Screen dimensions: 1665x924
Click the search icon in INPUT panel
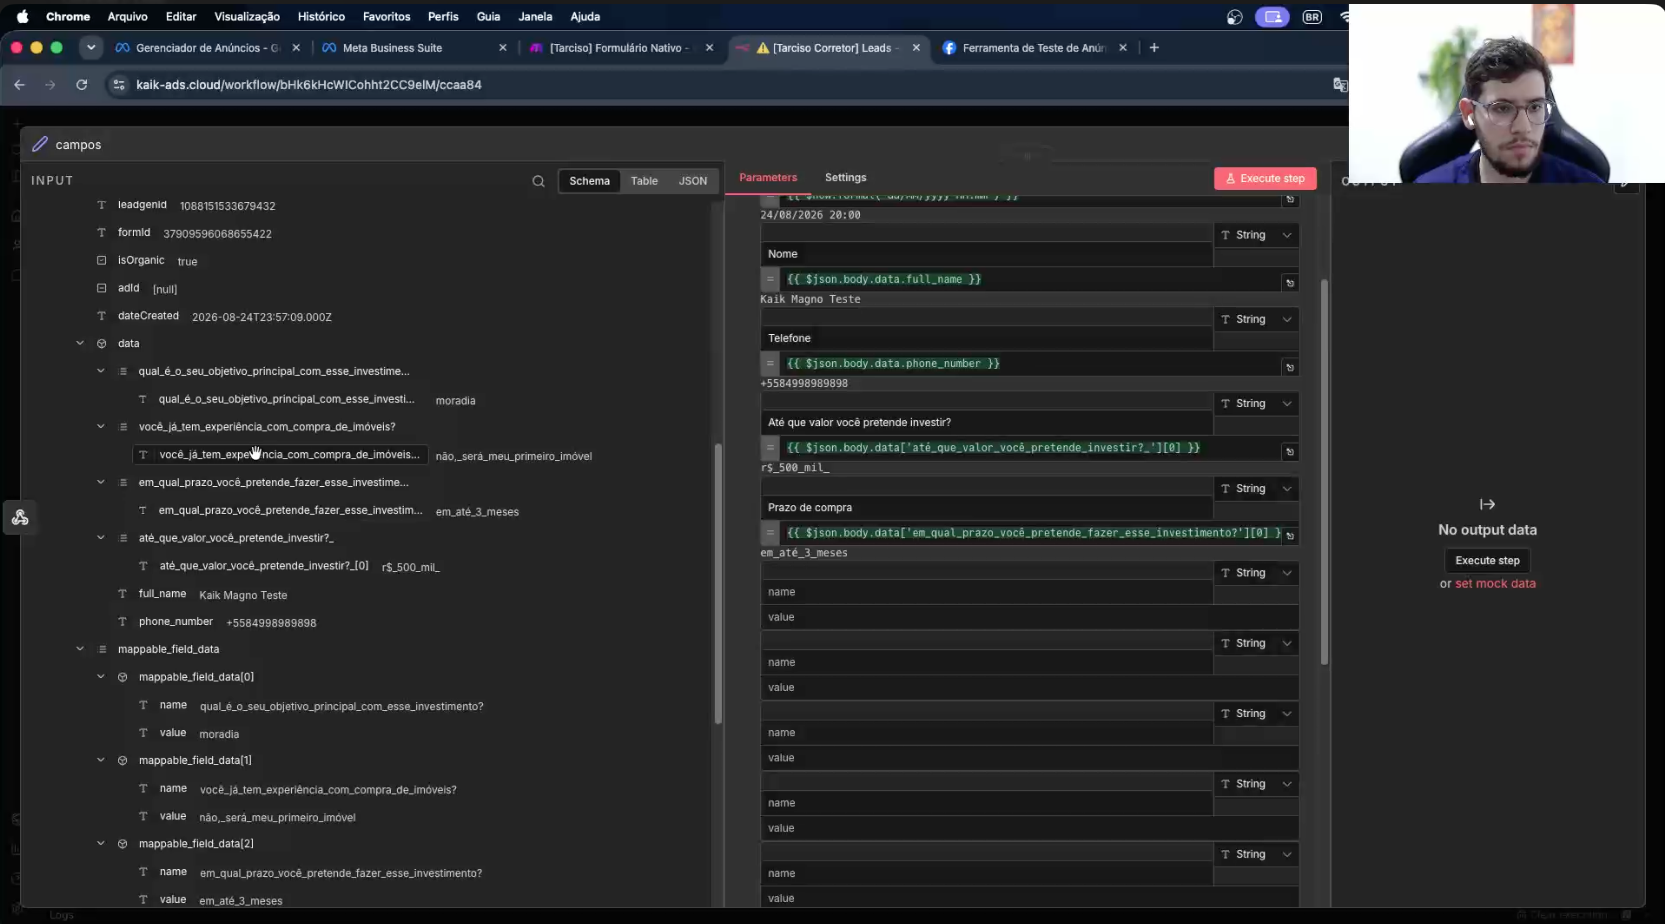[538, 181]
